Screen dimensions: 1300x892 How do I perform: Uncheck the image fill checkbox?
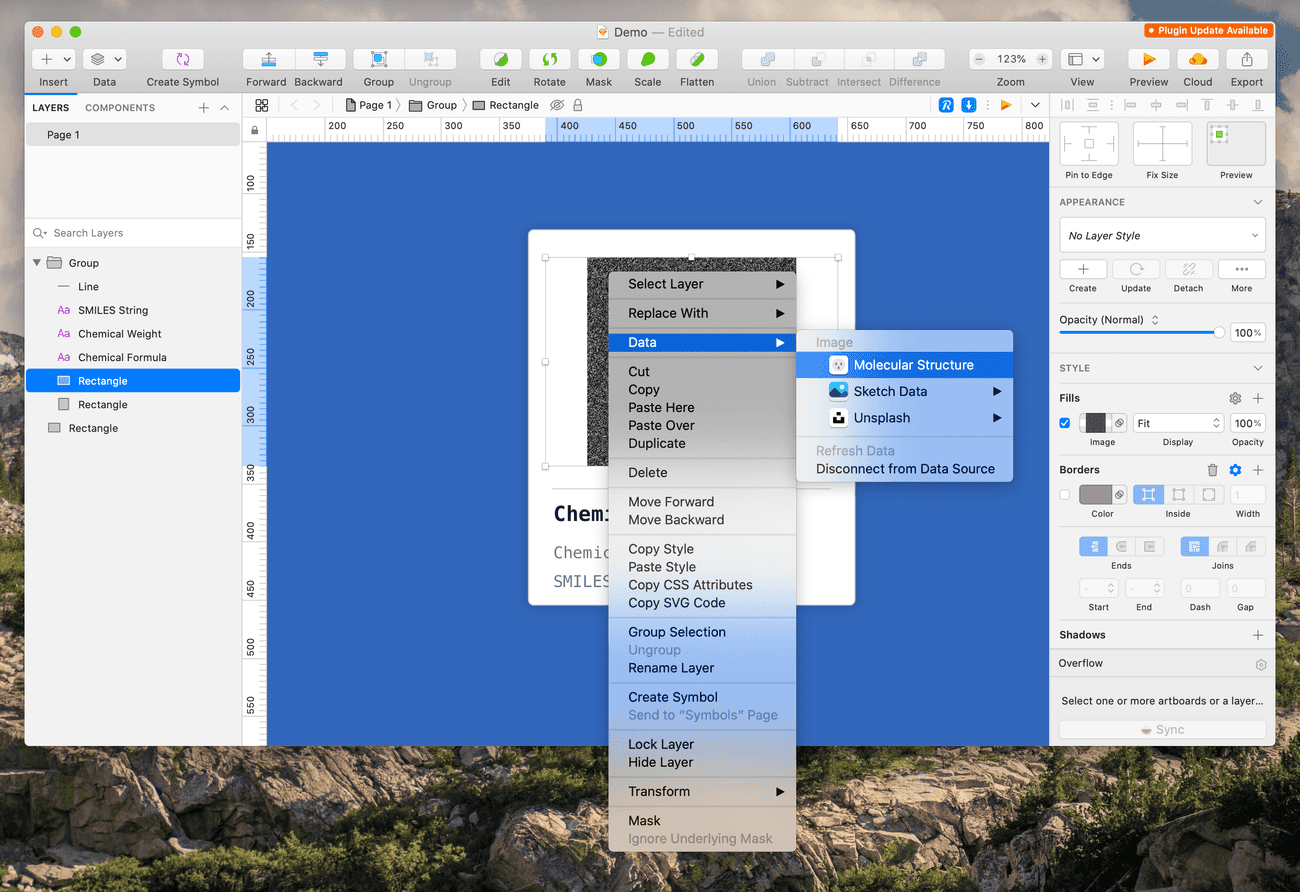(x=1065, y=423)
